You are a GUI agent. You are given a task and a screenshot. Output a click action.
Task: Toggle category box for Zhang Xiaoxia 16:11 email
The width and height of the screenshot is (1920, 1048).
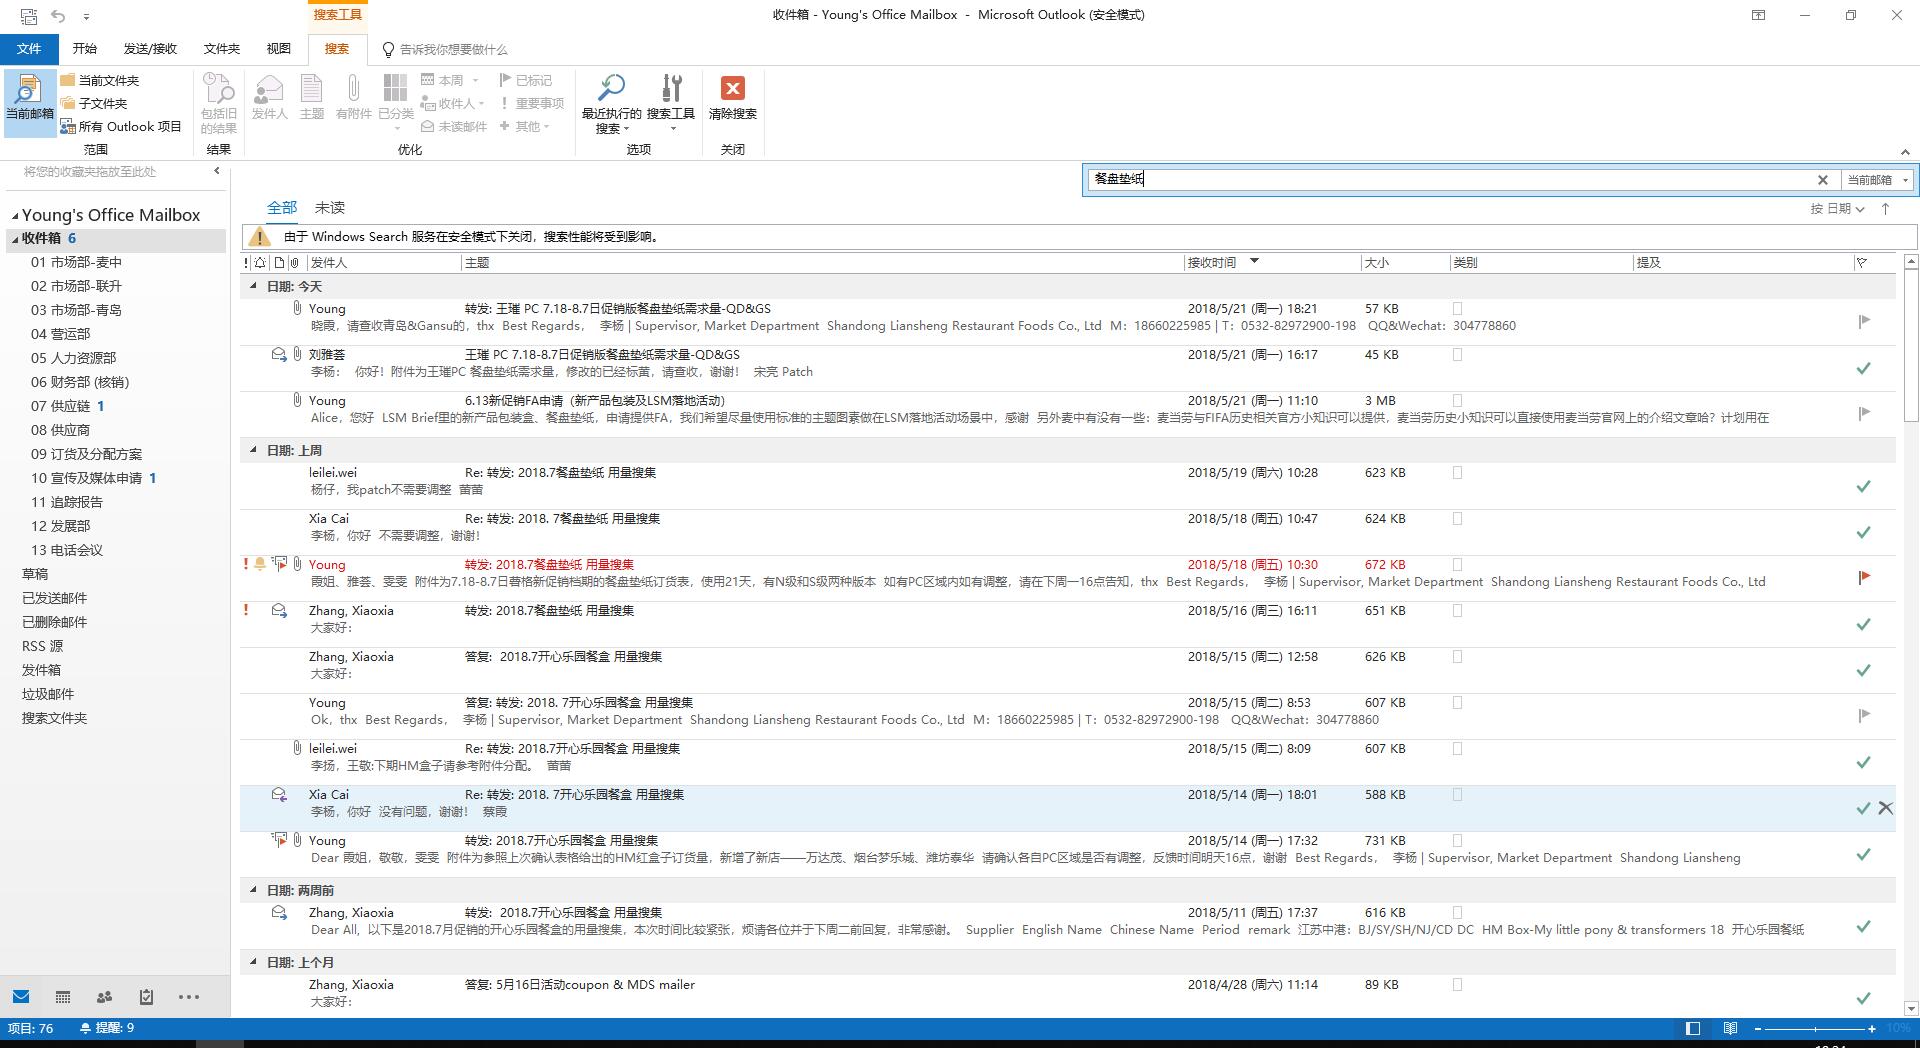pos(1457,611)
